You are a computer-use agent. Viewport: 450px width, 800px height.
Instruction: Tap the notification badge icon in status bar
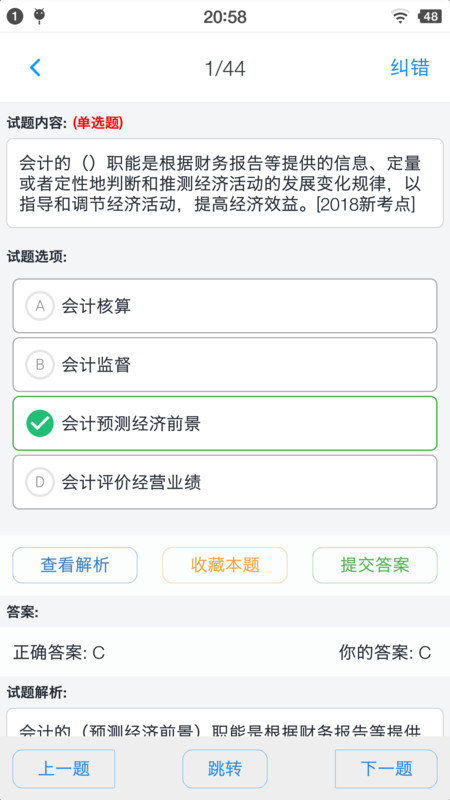(15, 17)
